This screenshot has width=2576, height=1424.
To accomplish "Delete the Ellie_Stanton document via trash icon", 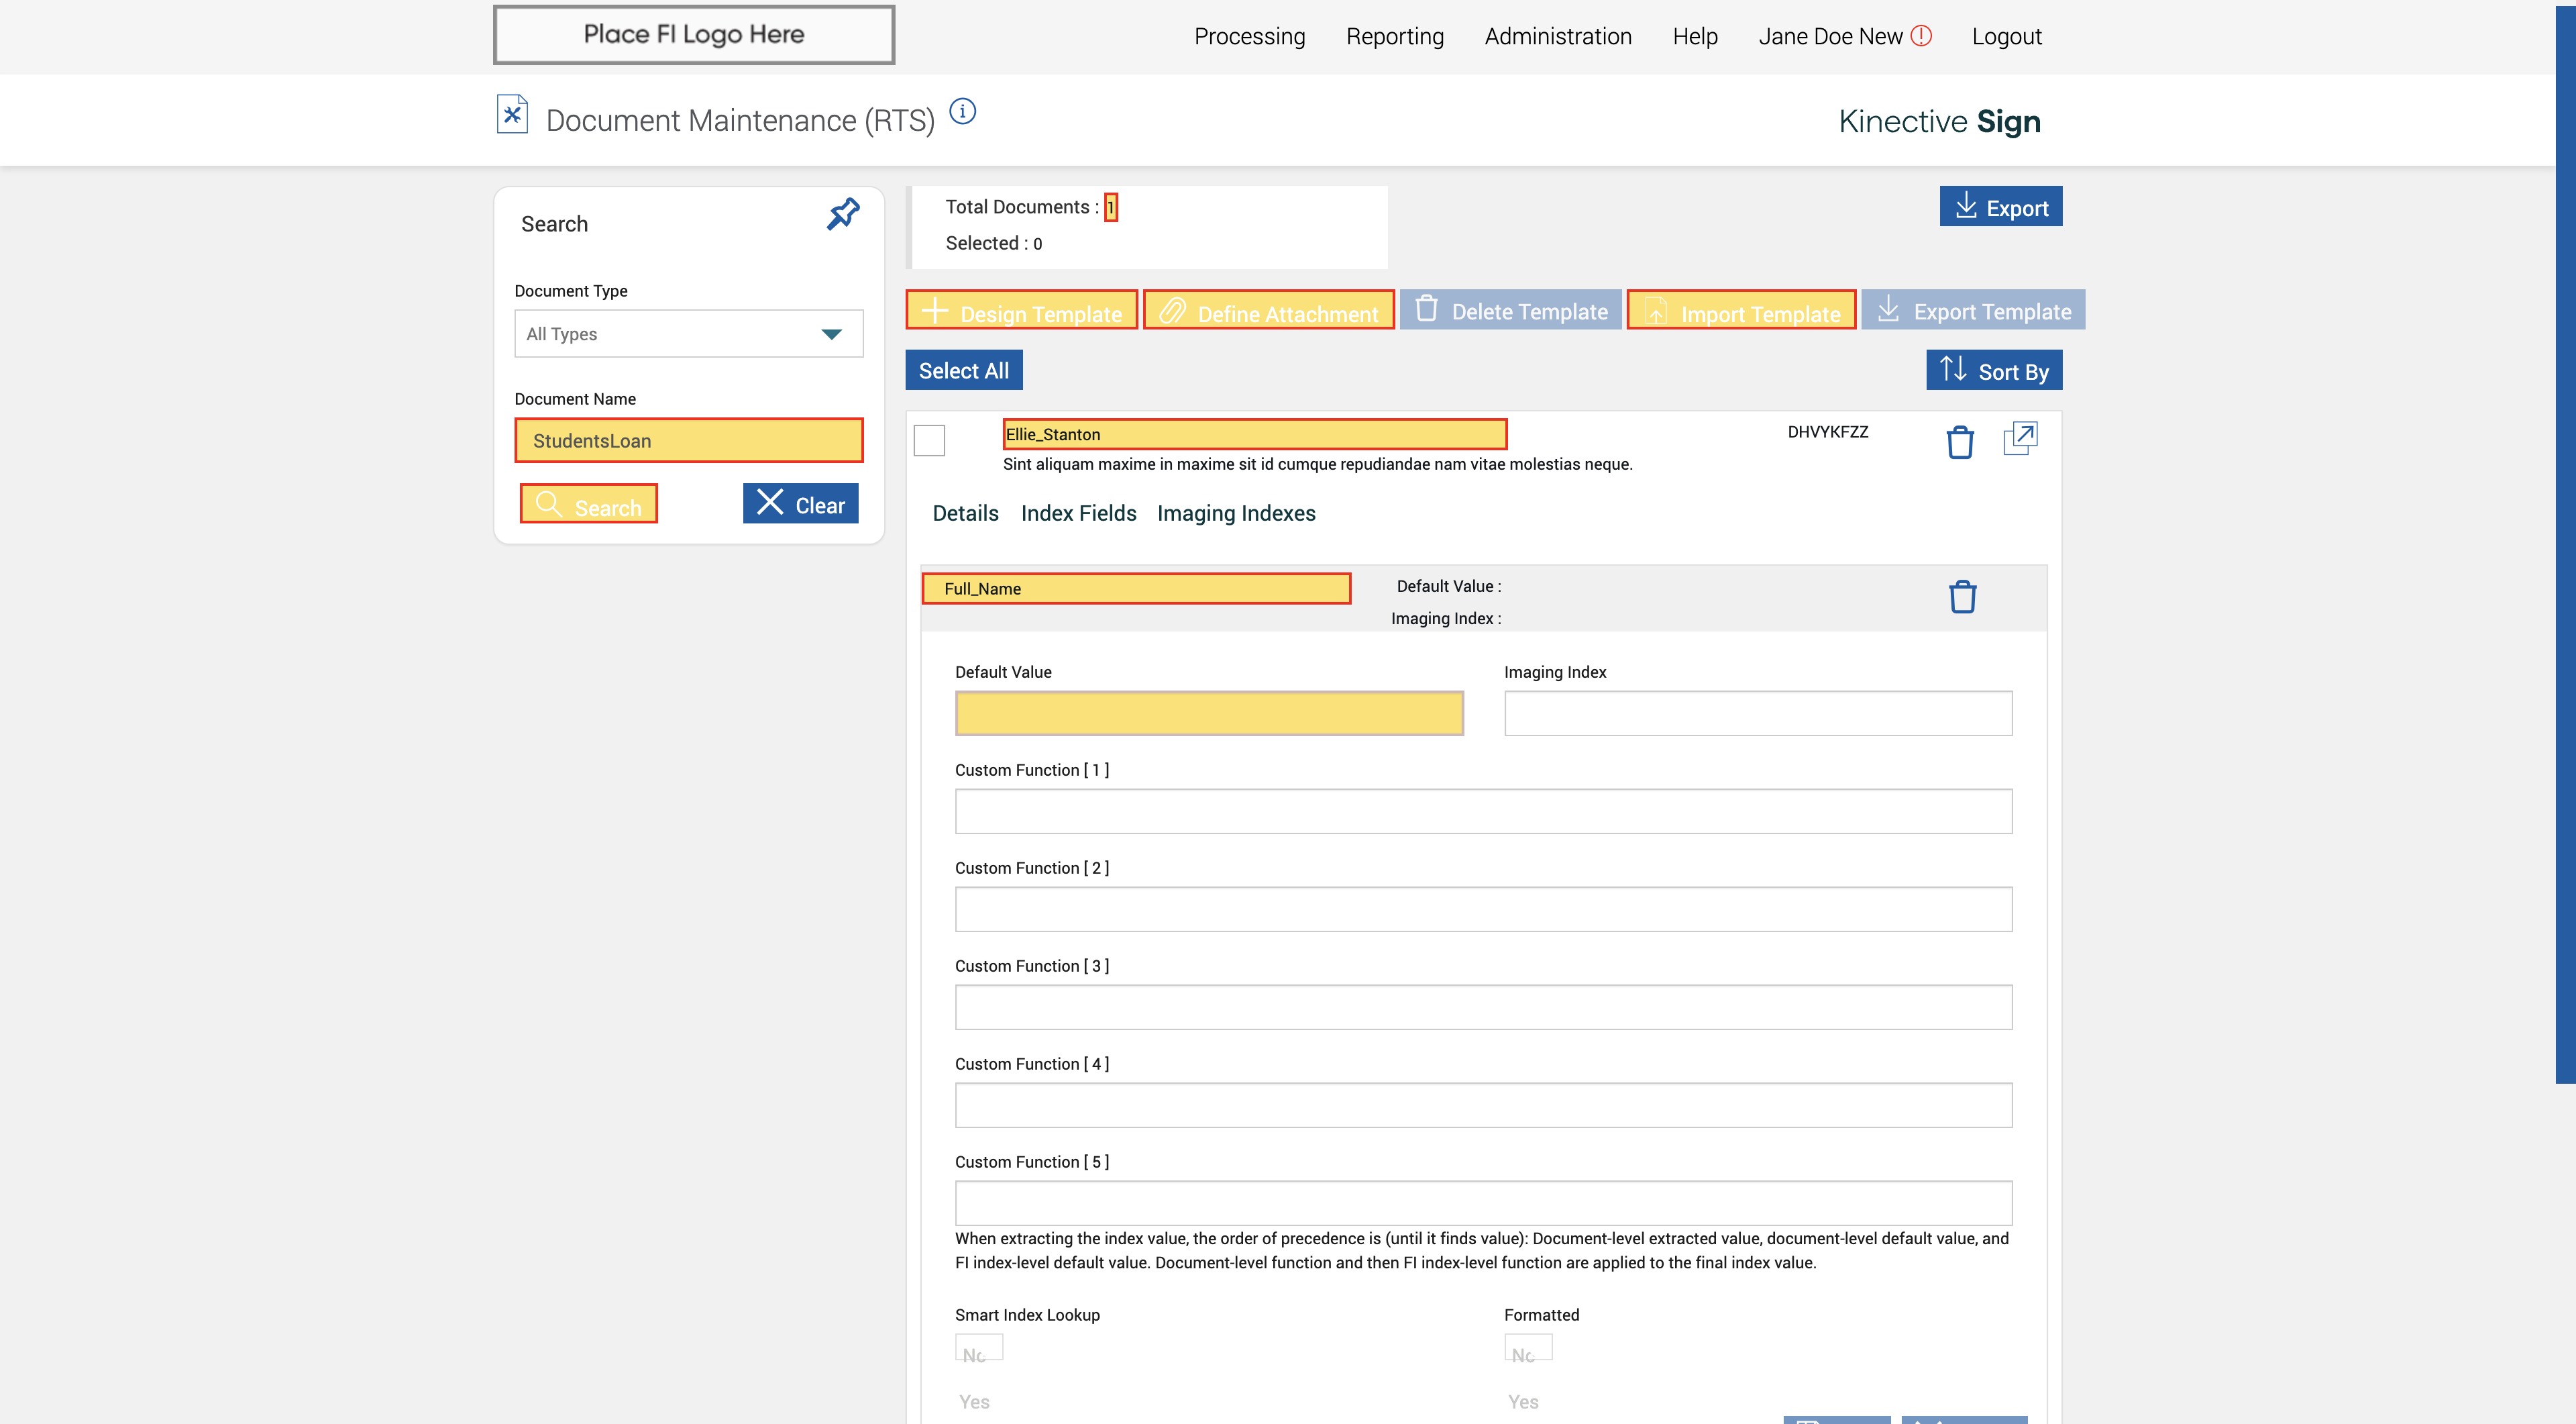I will click(x=1960, y=441).
